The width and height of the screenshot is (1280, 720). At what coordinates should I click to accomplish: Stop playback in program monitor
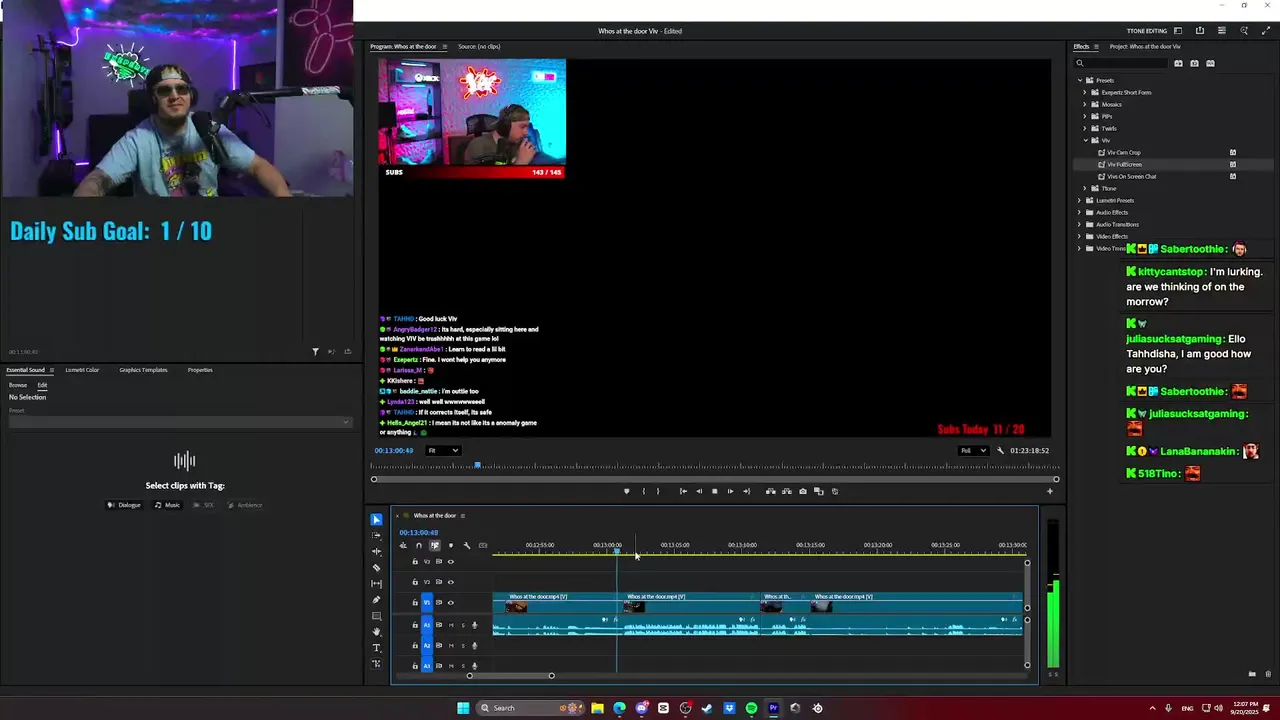[x=714, y=491]
